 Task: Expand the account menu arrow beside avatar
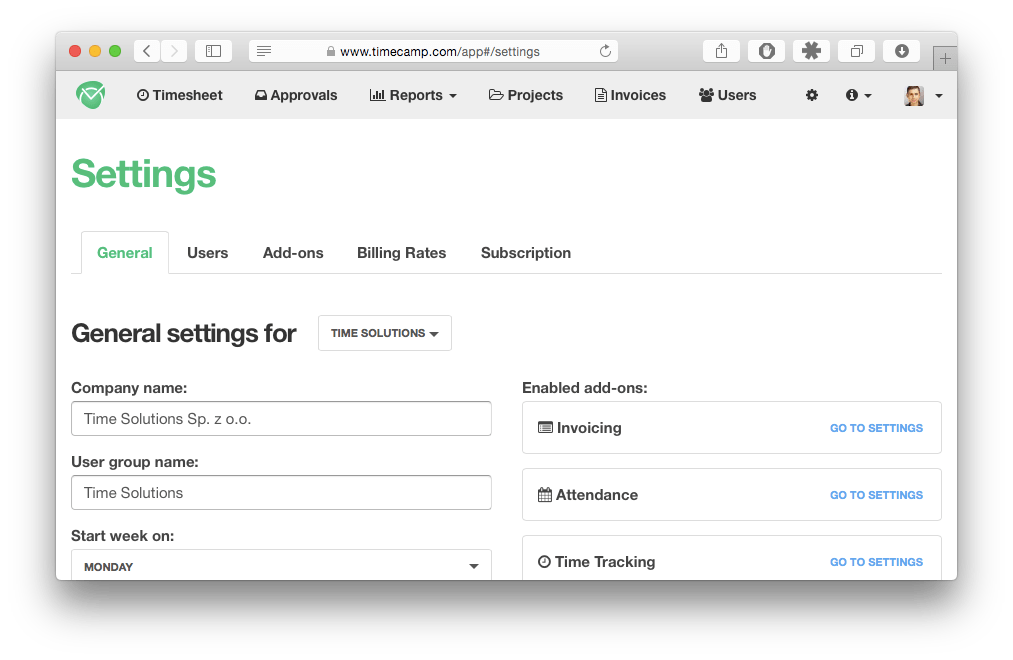[x=939, y=96]
